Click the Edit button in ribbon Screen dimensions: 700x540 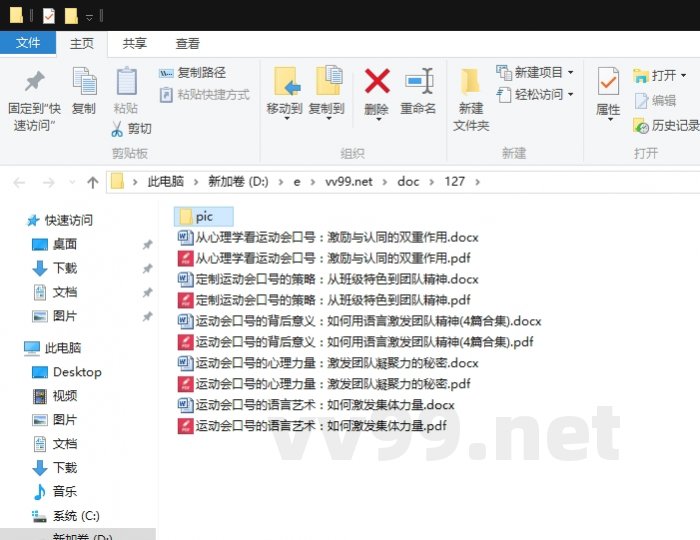click(655, 101)
